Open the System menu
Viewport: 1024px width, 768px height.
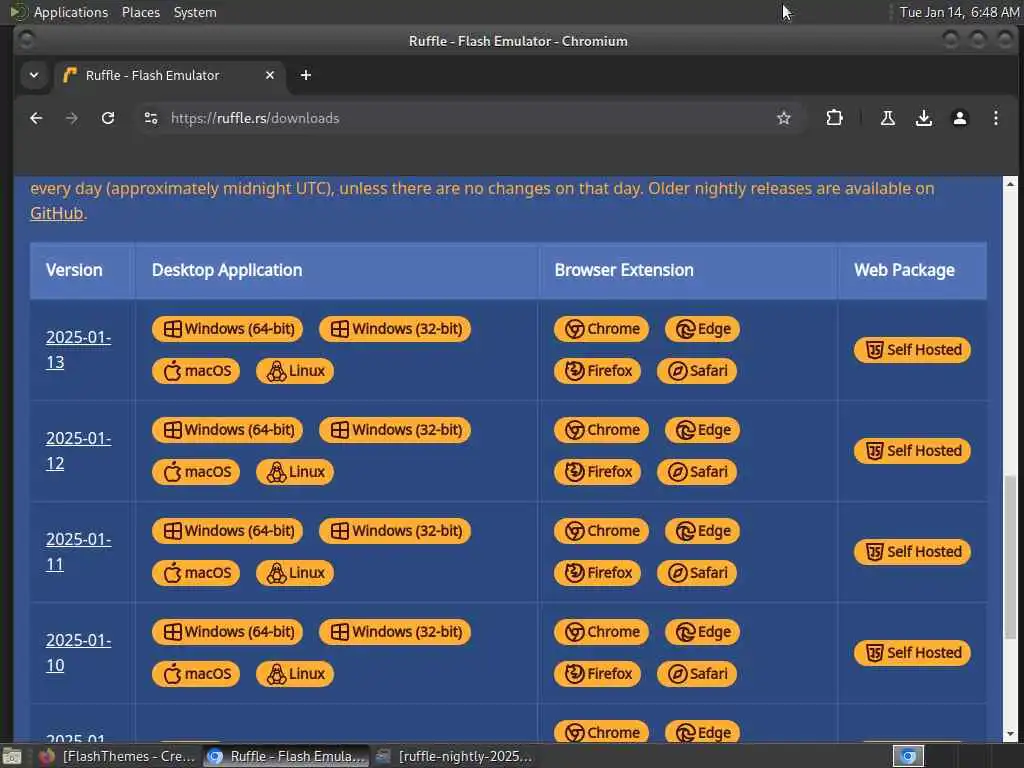[x=195, y=12]
